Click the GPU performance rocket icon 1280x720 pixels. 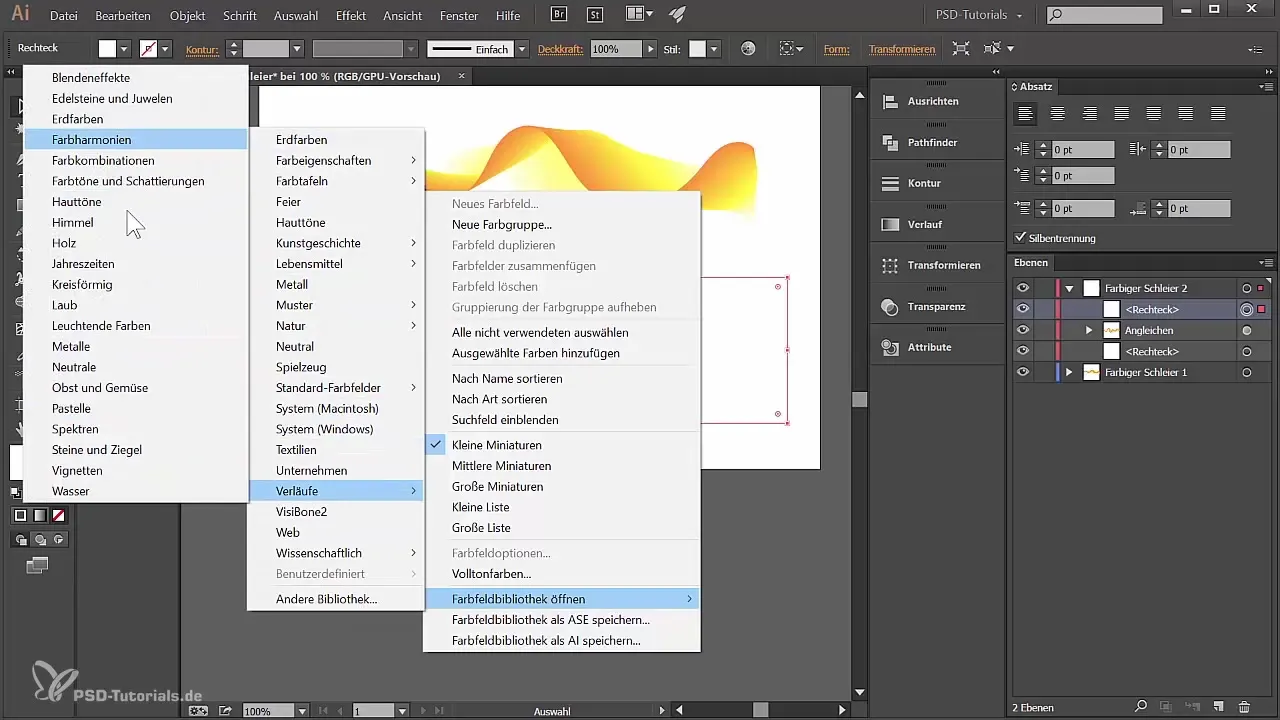(678, 15)
